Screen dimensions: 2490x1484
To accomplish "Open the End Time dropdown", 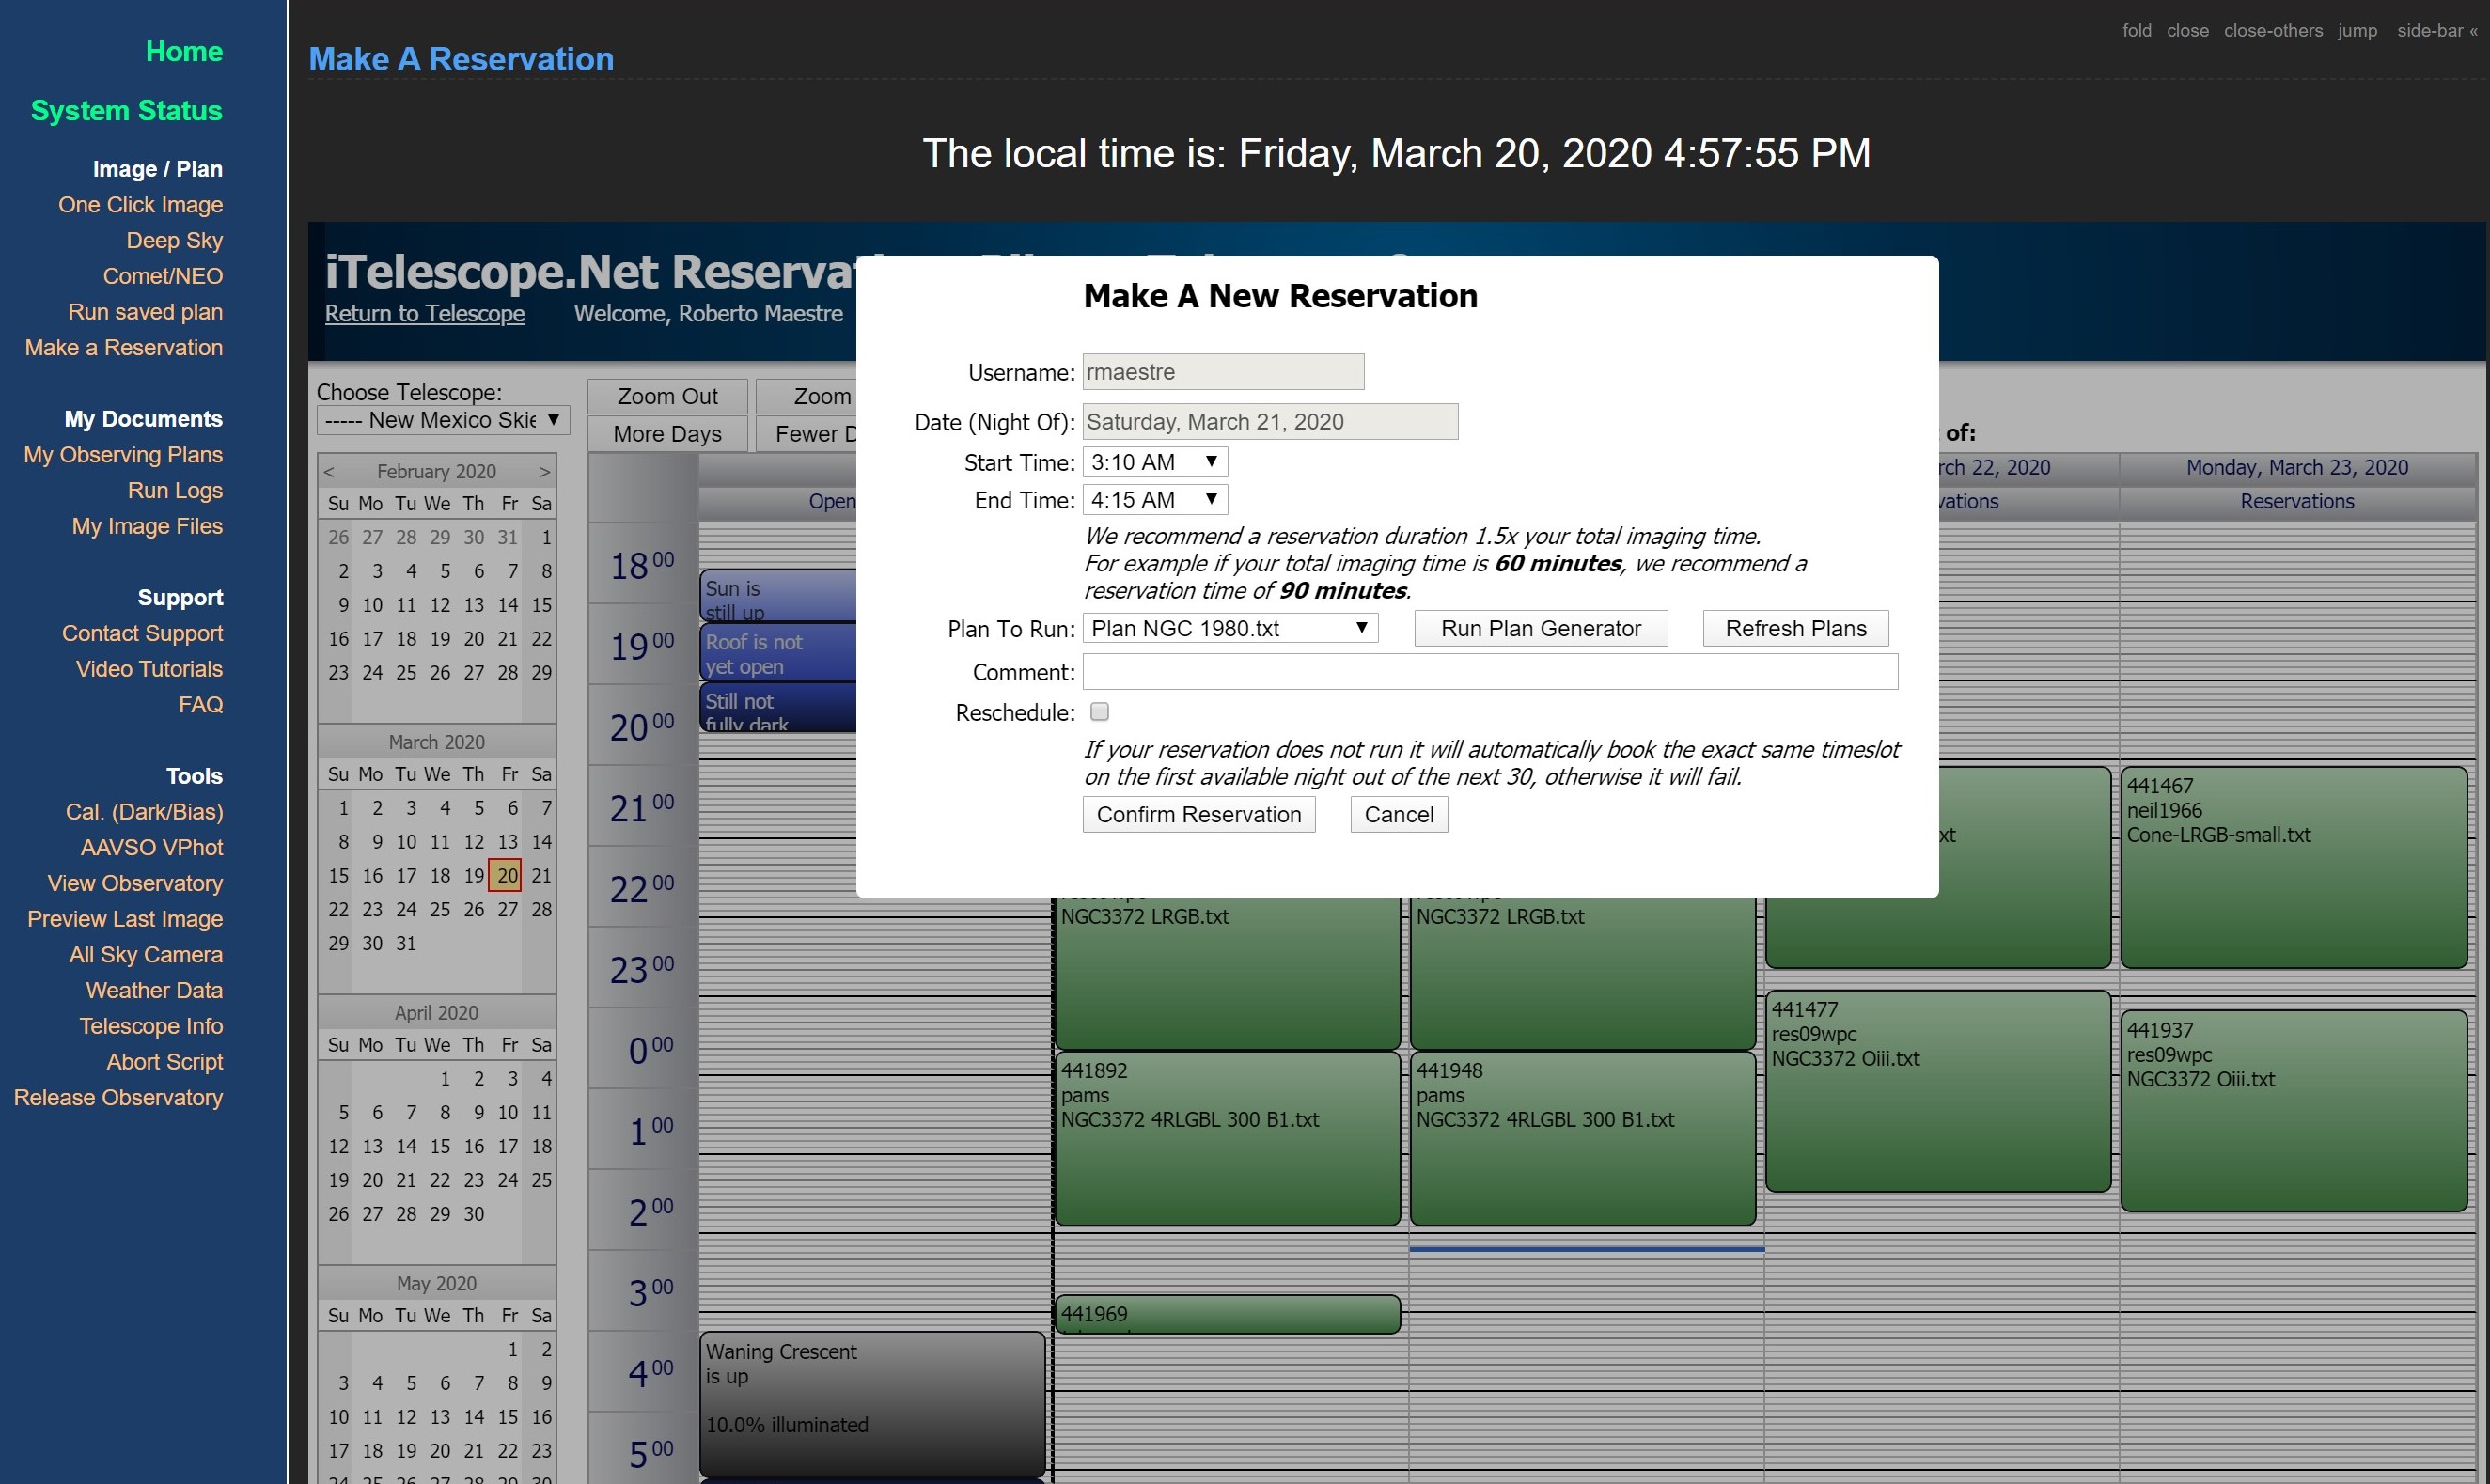I will pyautogui.click(x=1155, y=500).
